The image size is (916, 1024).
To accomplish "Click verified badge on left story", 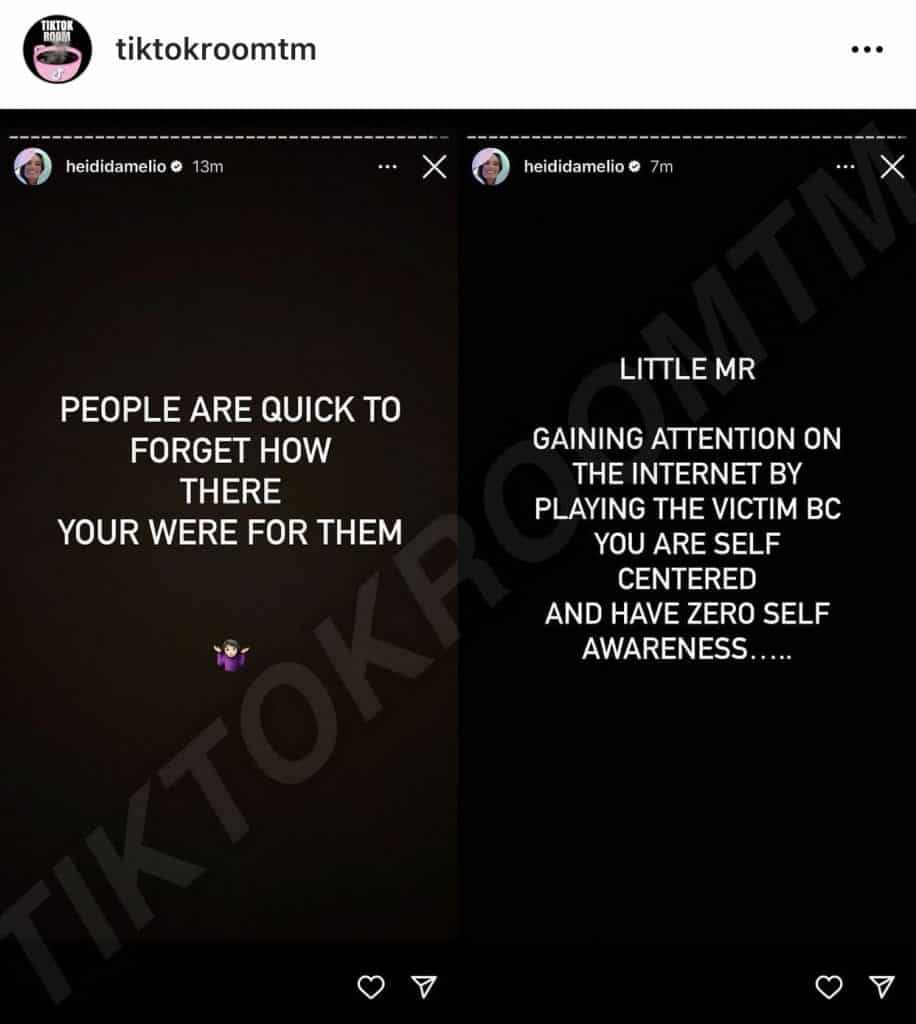I will point(176,167).
